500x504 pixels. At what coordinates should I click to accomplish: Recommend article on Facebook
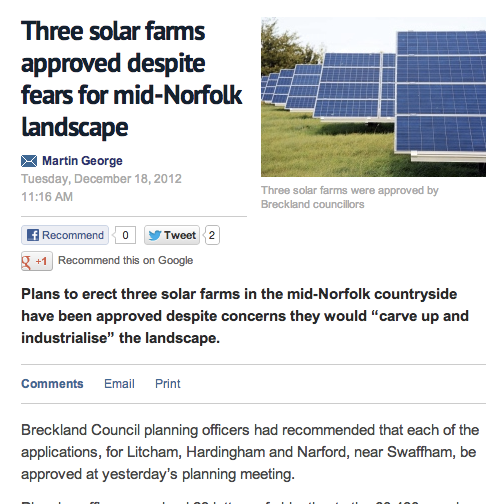(65, 235)
